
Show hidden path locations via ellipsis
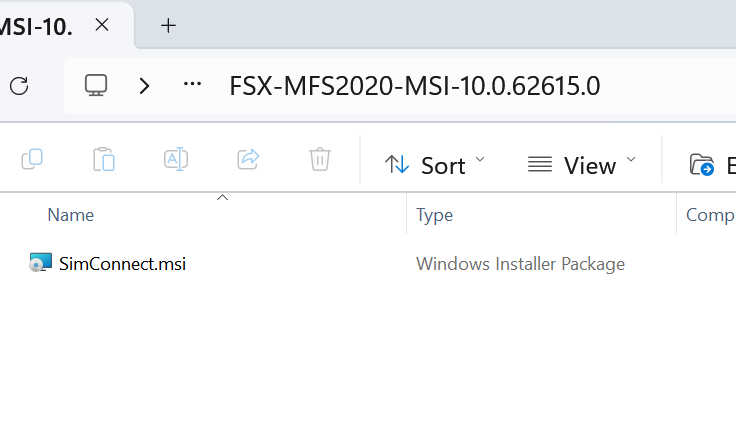point(193,85)
